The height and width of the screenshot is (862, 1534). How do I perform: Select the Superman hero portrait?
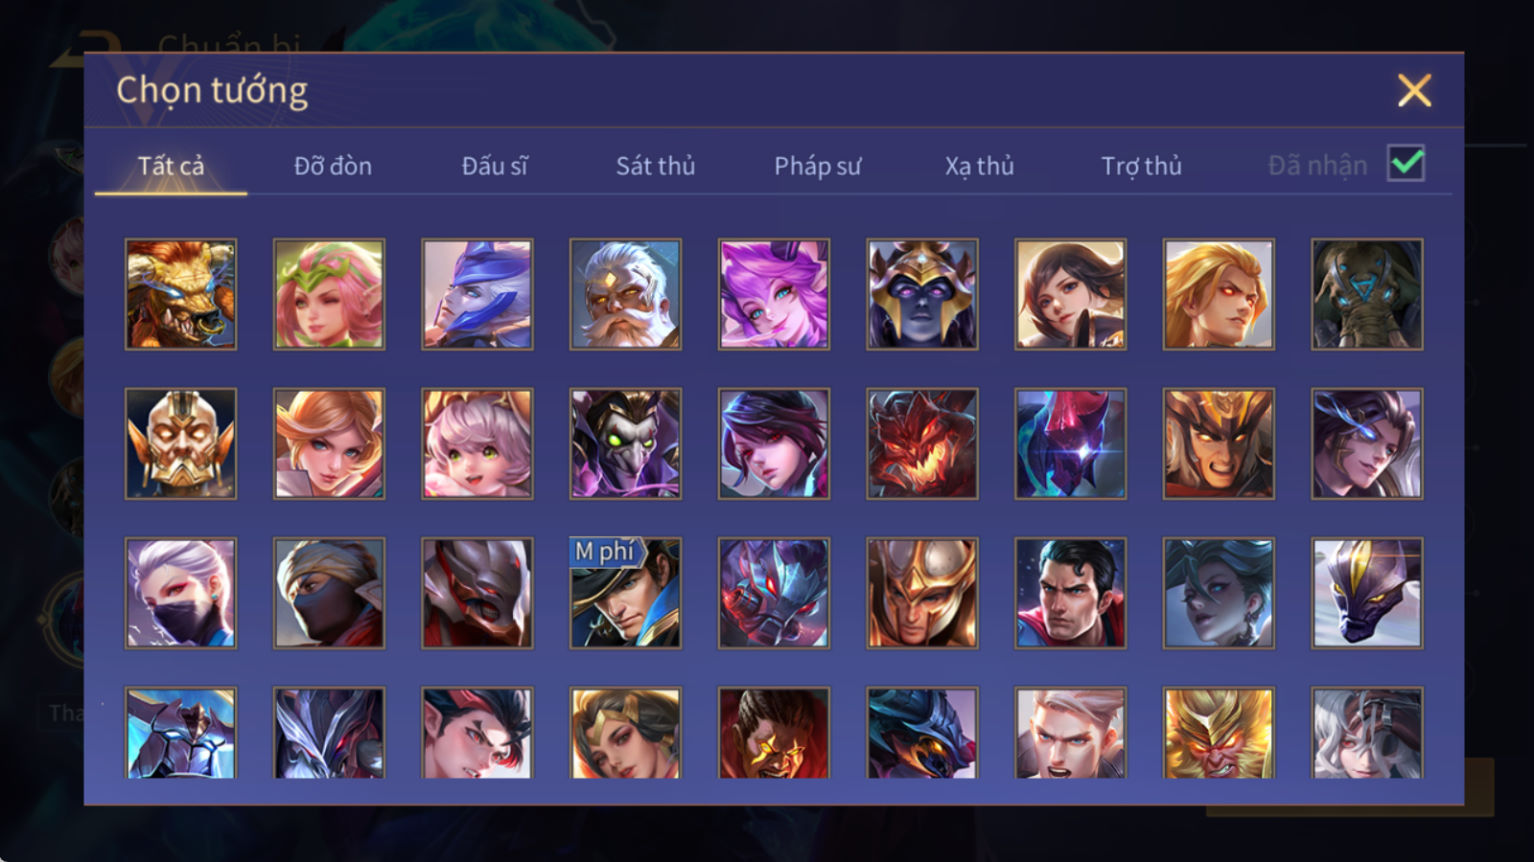click(x=1070, y=593)
